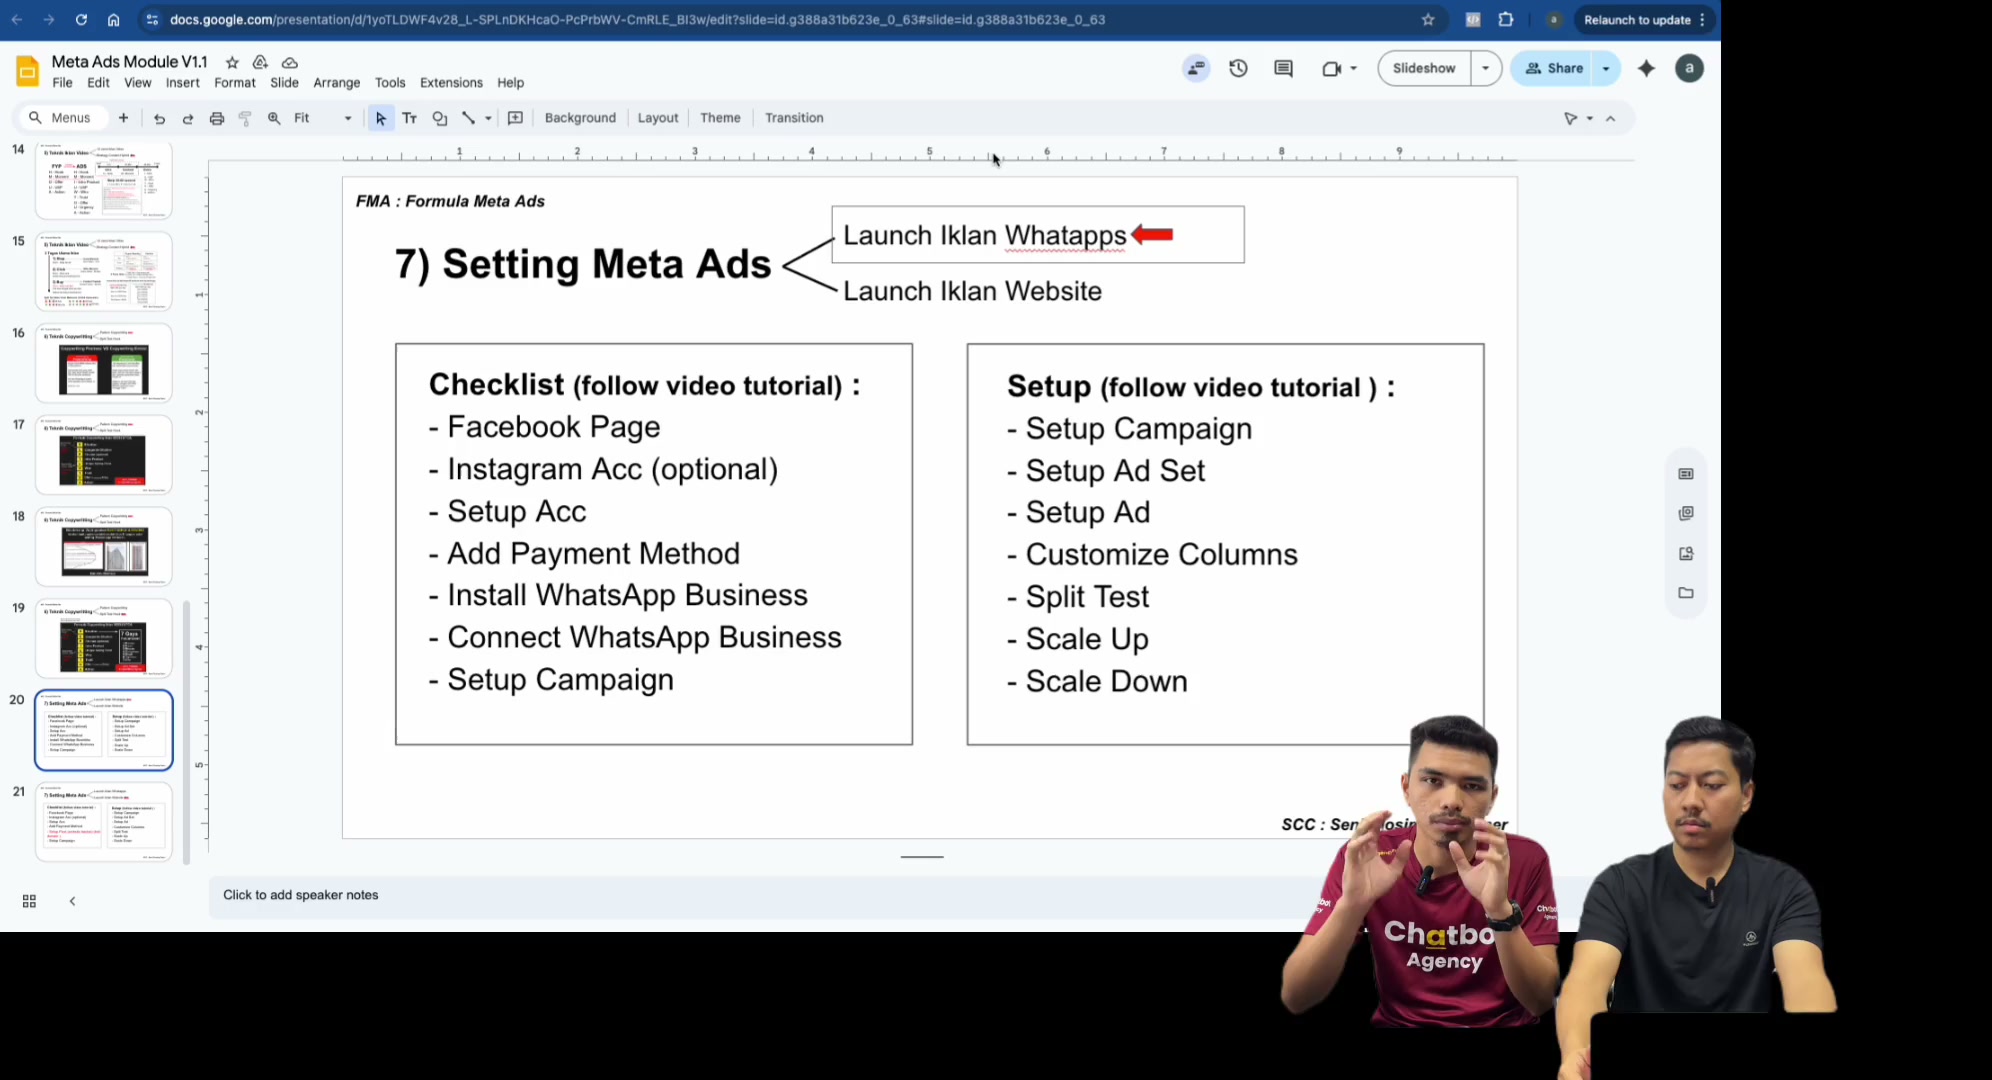Click the camera record icon

point(1331,68)
